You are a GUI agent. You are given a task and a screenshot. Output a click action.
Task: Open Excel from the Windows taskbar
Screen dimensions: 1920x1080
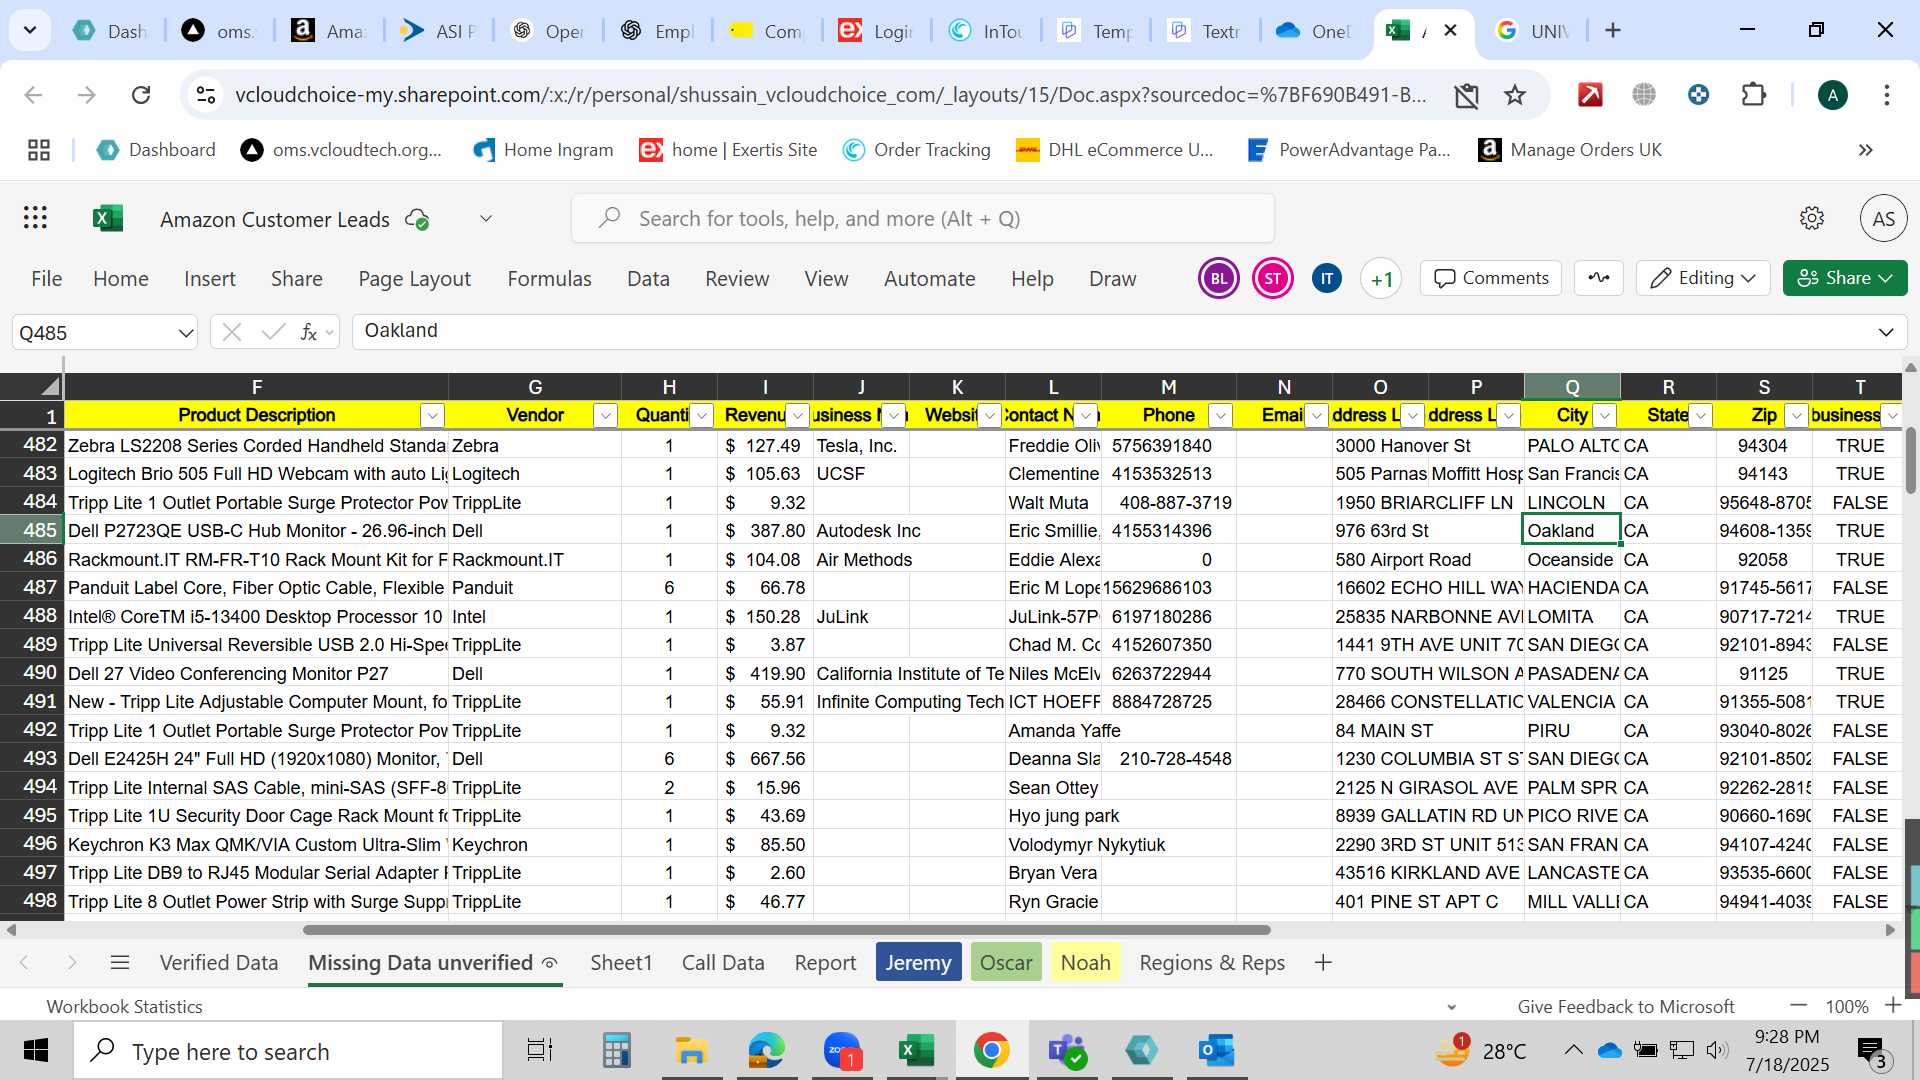tap(916, 1051)
